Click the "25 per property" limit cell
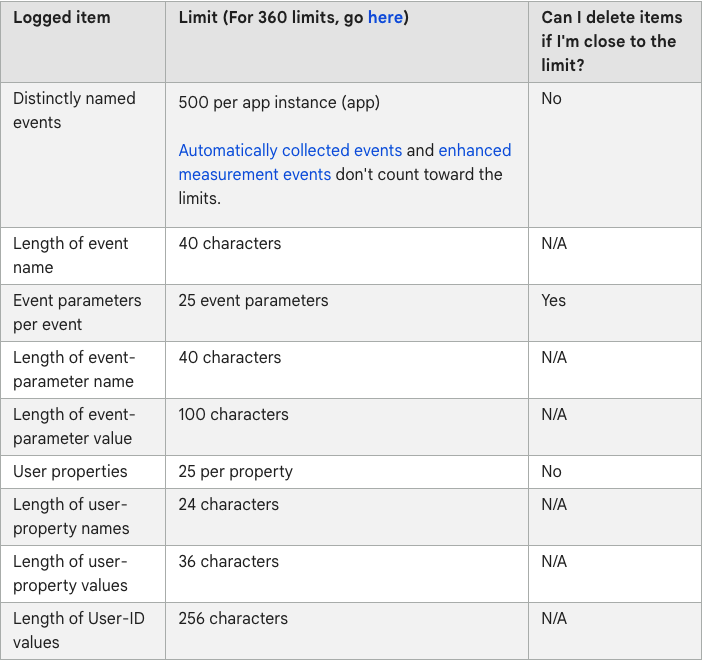702x660 pixels. click(x=235, y=471)
